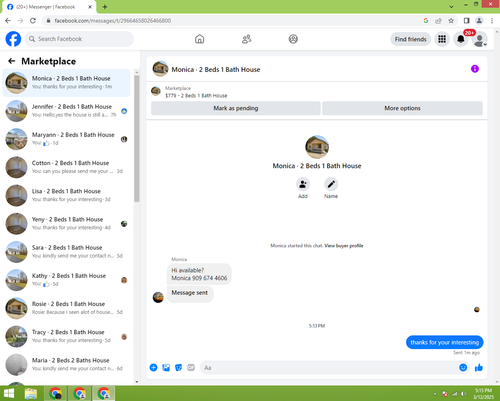Open Rosie conversation in the list
The width and height of the screenshot is (500, 401).
pos(66,308)
